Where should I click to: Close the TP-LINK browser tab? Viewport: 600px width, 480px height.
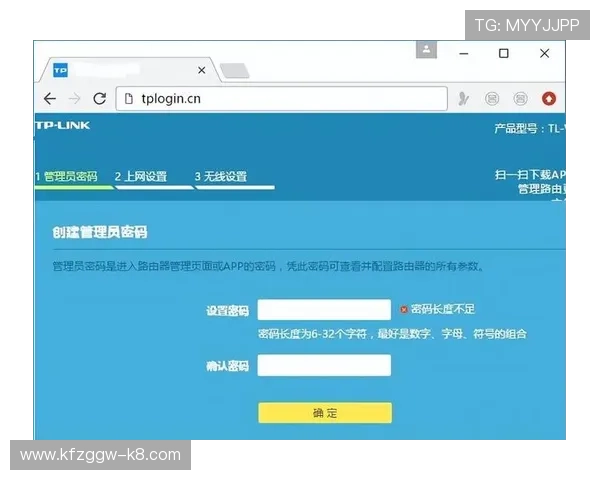click(x=202, y=70)
